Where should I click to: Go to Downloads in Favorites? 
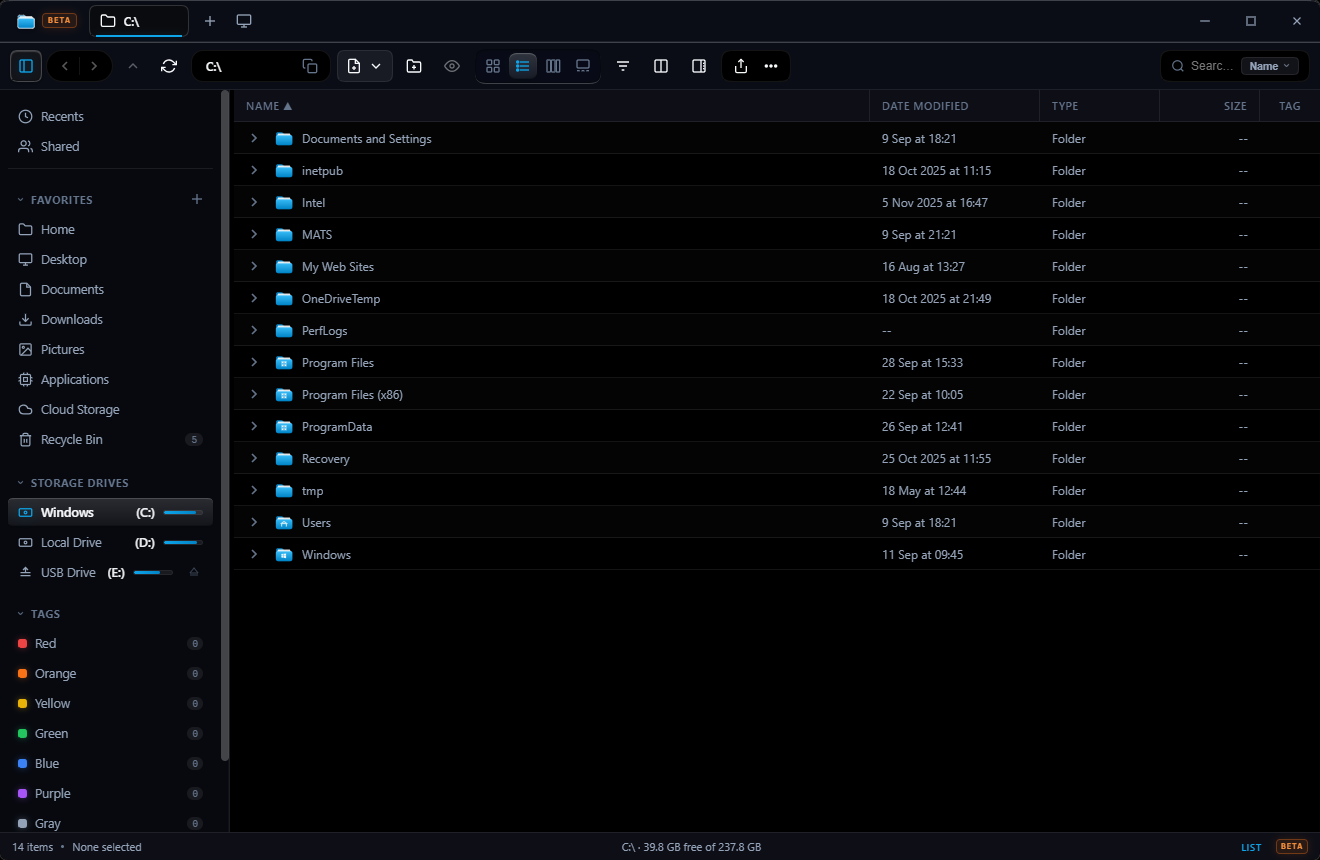click(x=110, y=319)
